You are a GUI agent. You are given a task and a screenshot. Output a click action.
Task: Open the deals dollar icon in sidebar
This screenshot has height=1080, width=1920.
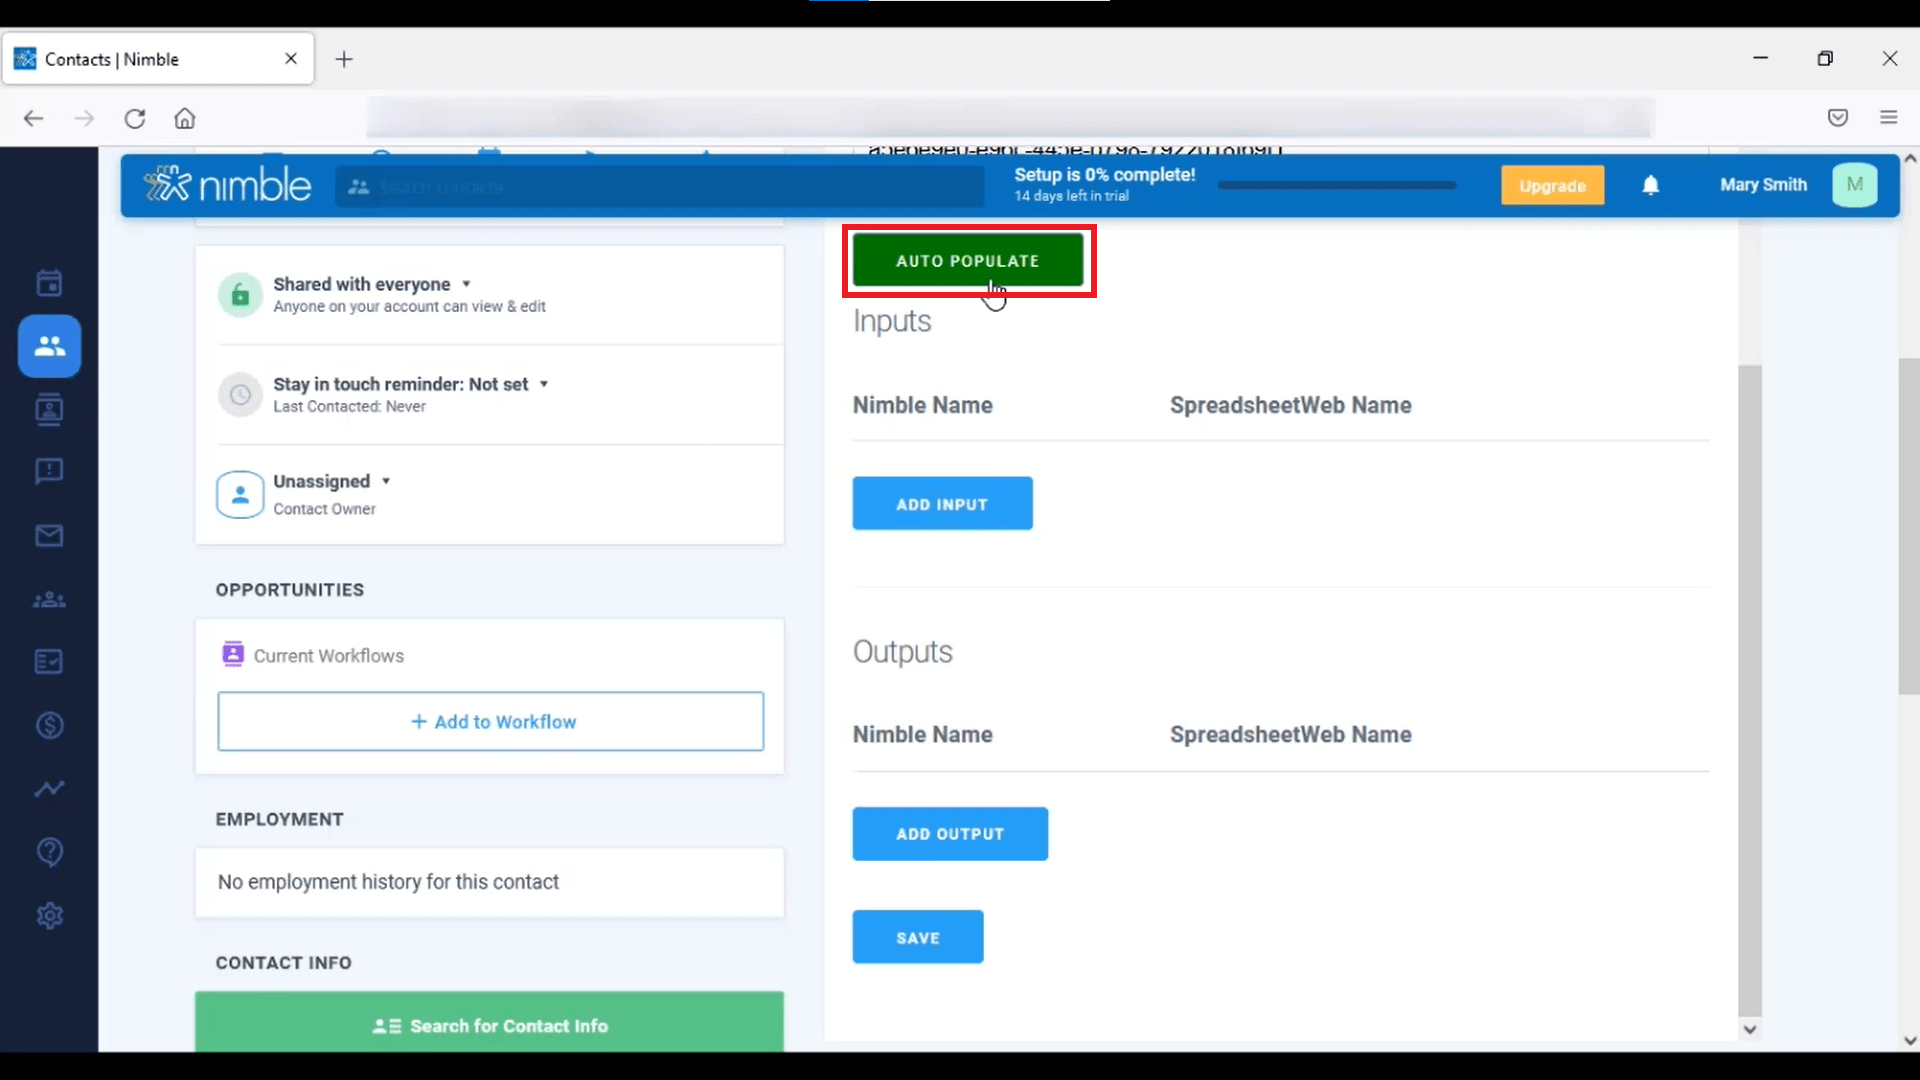(49, 725)
